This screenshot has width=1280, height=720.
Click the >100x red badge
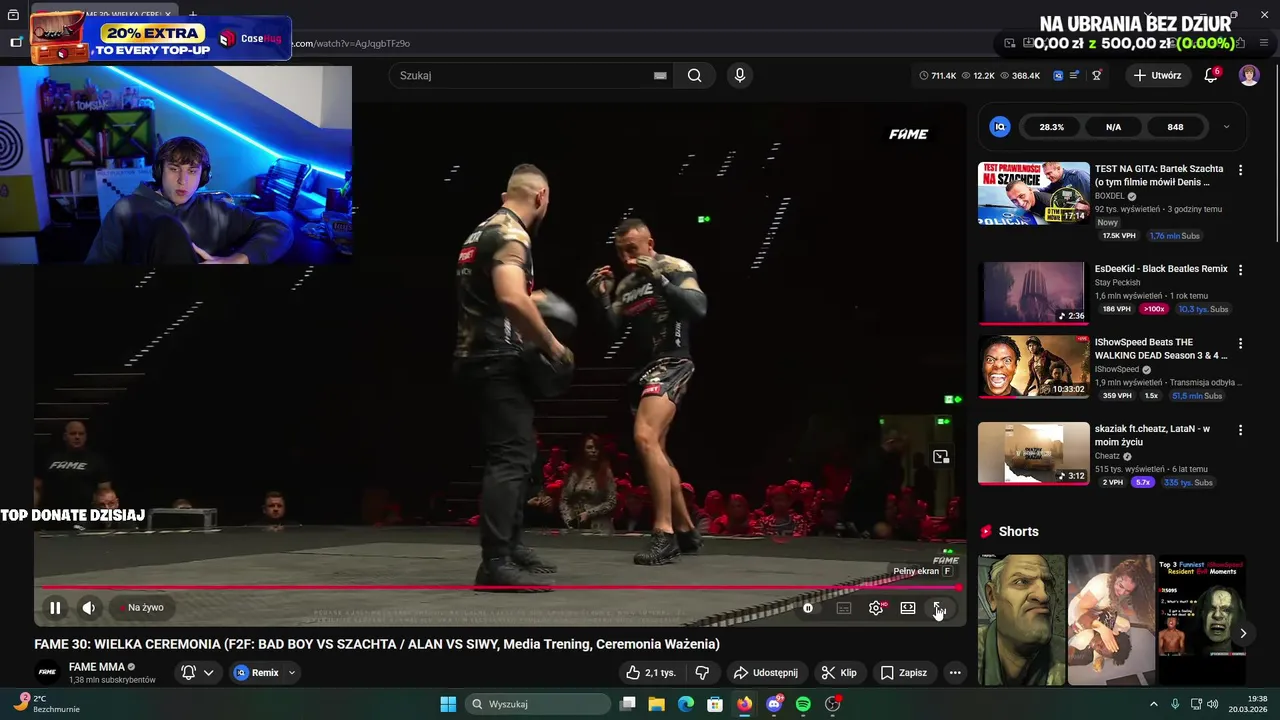click(1154, 309)
